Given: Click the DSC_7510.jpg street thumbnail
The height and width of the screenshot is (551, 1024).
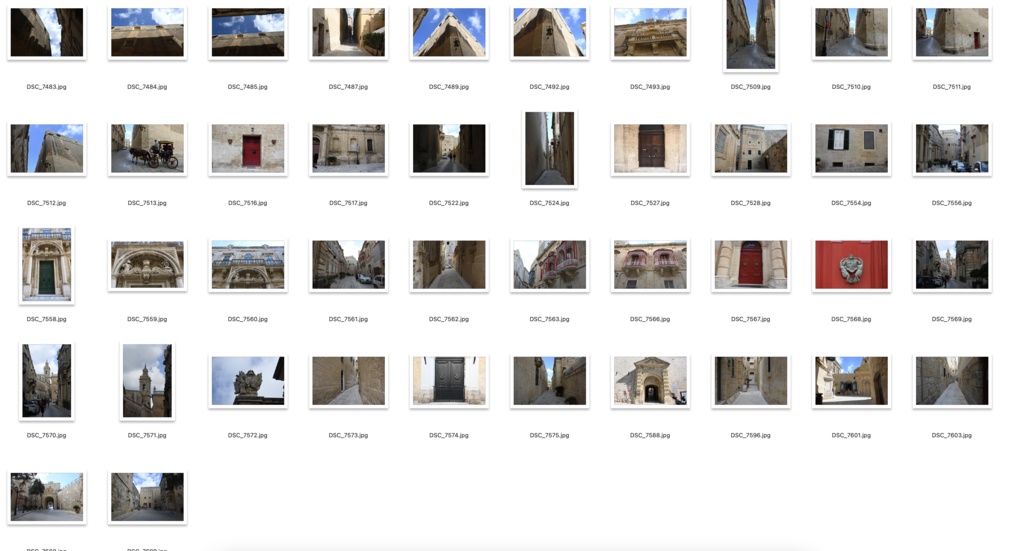Looking at the screenshot, I should (x=851, y=32).
